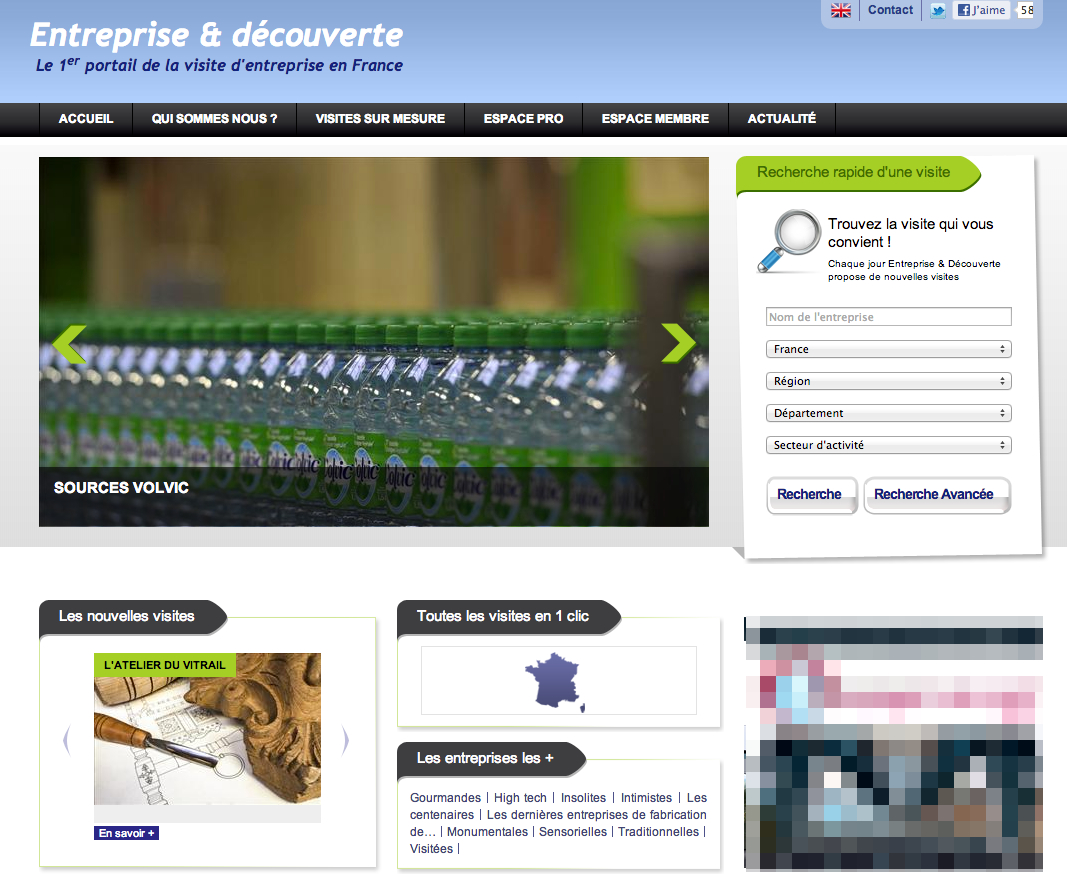Open QUI SOMMES NOUS ? menu item
This screenshot has height=885, width=1067.
point(214,119)
